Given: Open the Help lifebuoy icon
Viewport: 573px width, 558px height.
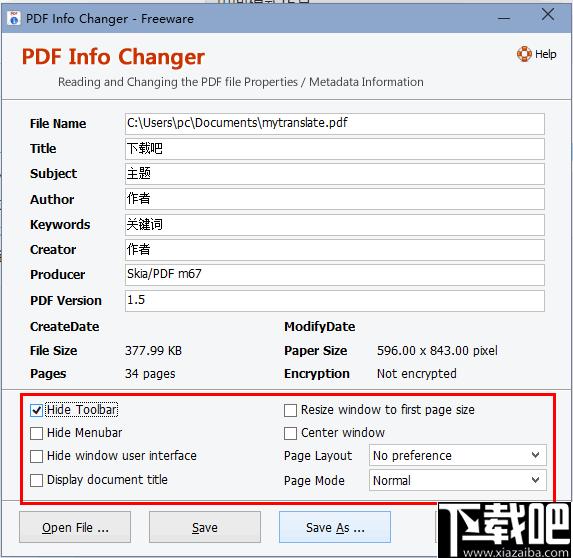Looking at the screenshot, I should click(x=524, y=54).
